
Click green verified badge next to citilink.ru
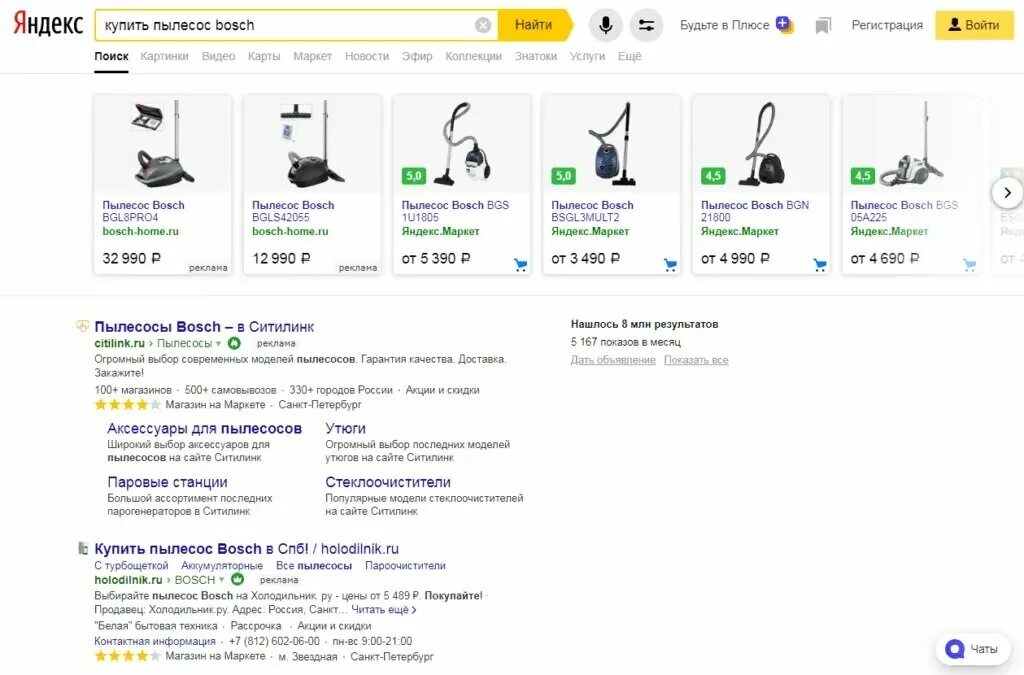click(234, 343)
